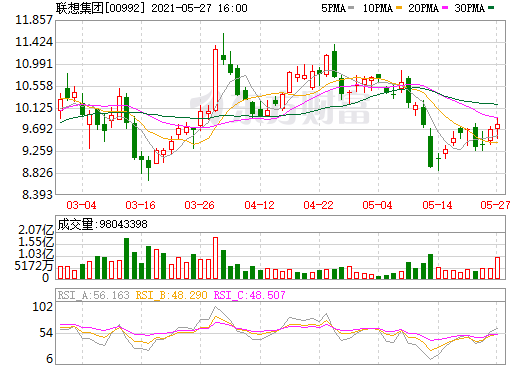Click the 03-16 date axis label

pyautogui.click(x=141, y=205)
